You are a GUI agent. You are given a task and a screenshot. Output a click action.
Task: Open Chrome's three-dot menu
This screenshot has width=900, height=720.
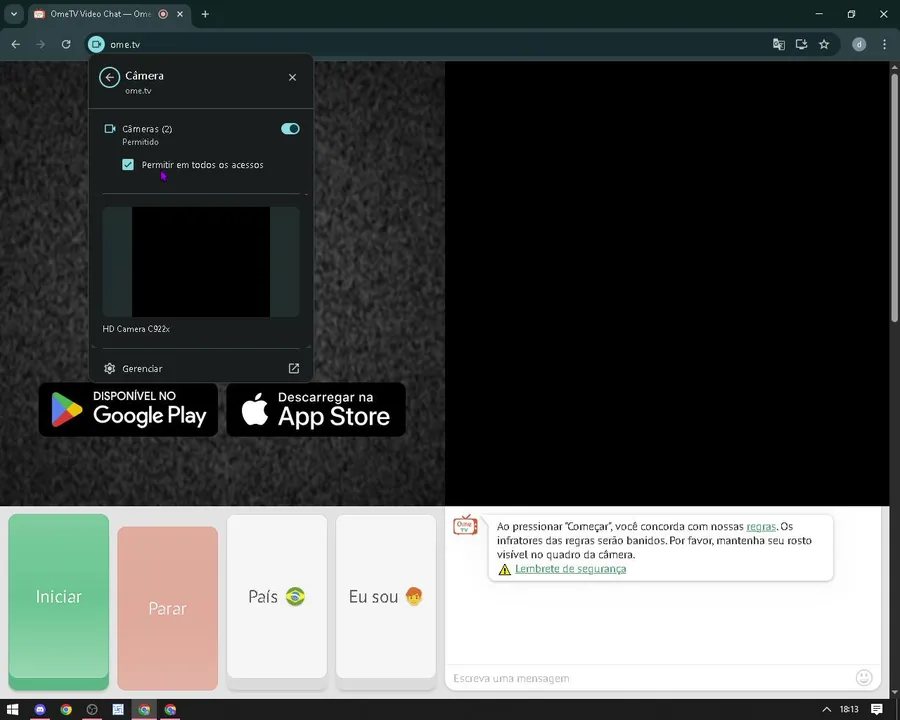(x=884, y=44)
